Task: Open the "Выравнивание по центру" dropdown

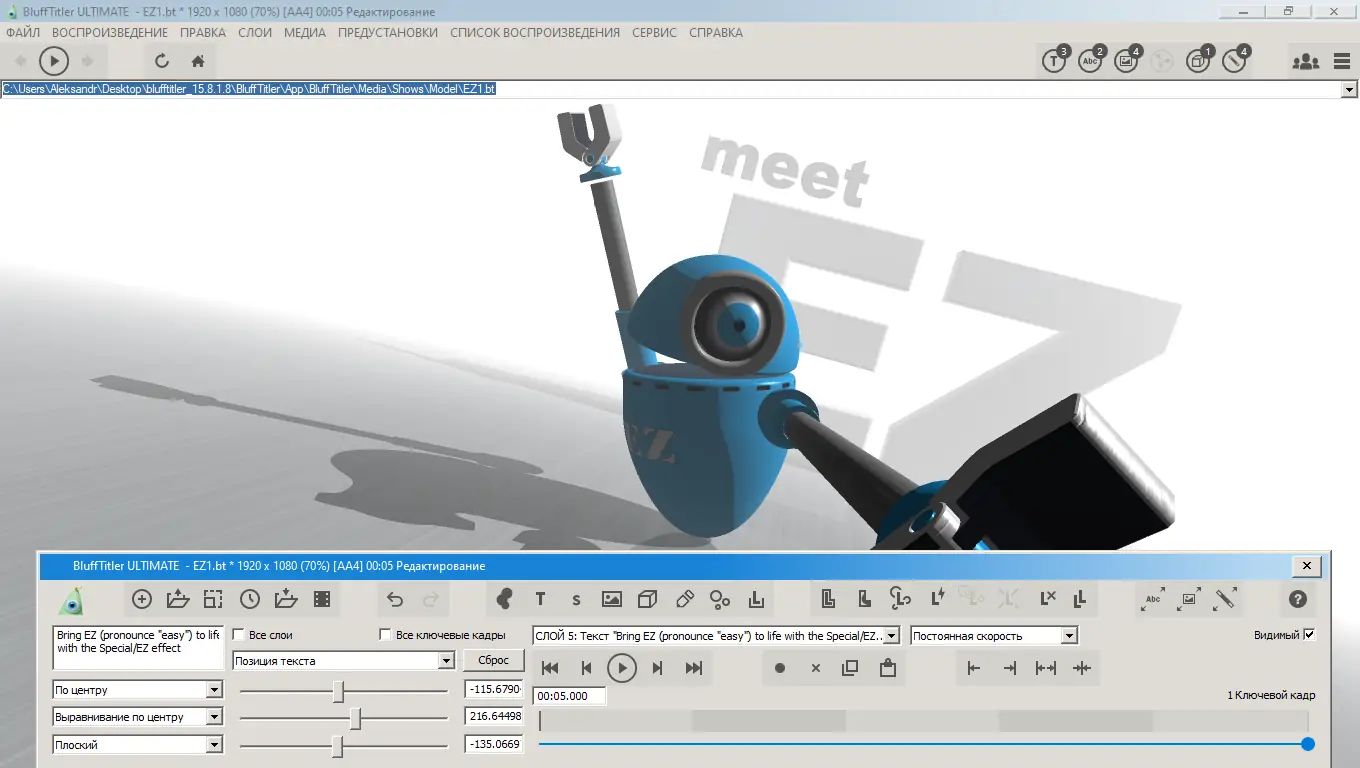Action: pos(137,717)
